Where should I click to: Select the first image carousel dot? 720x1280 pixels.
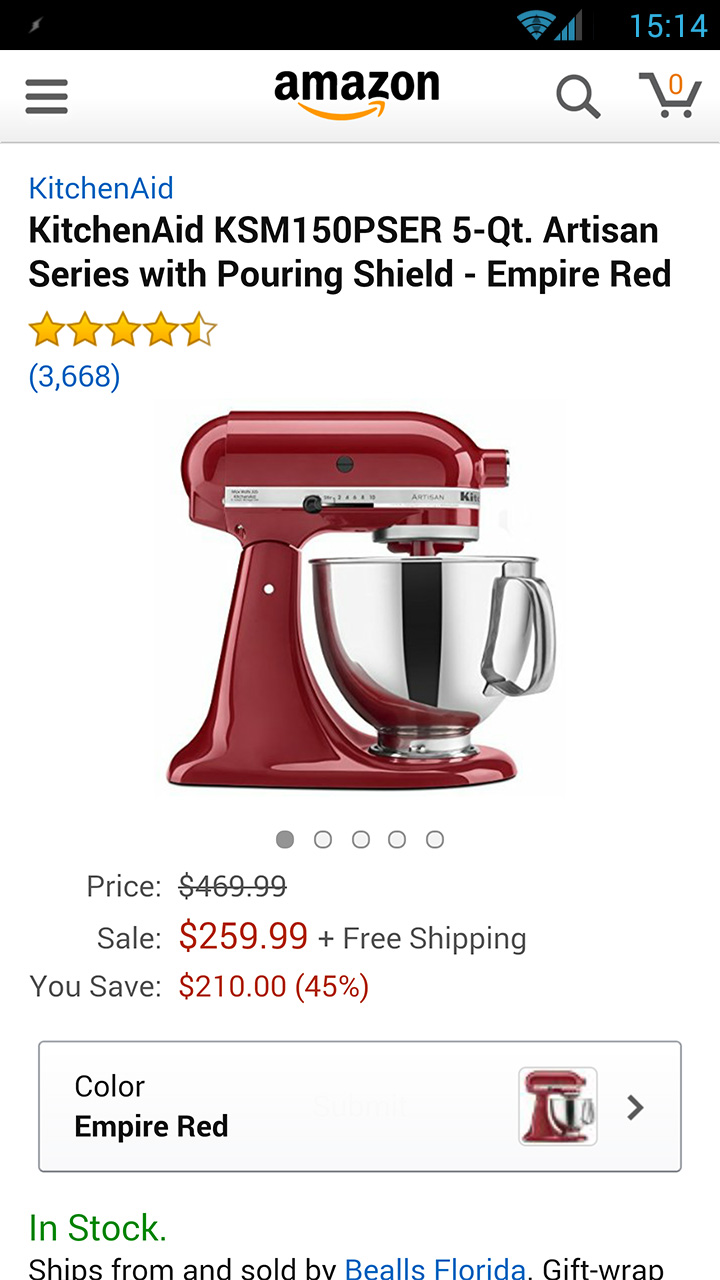tap(285, 839)
